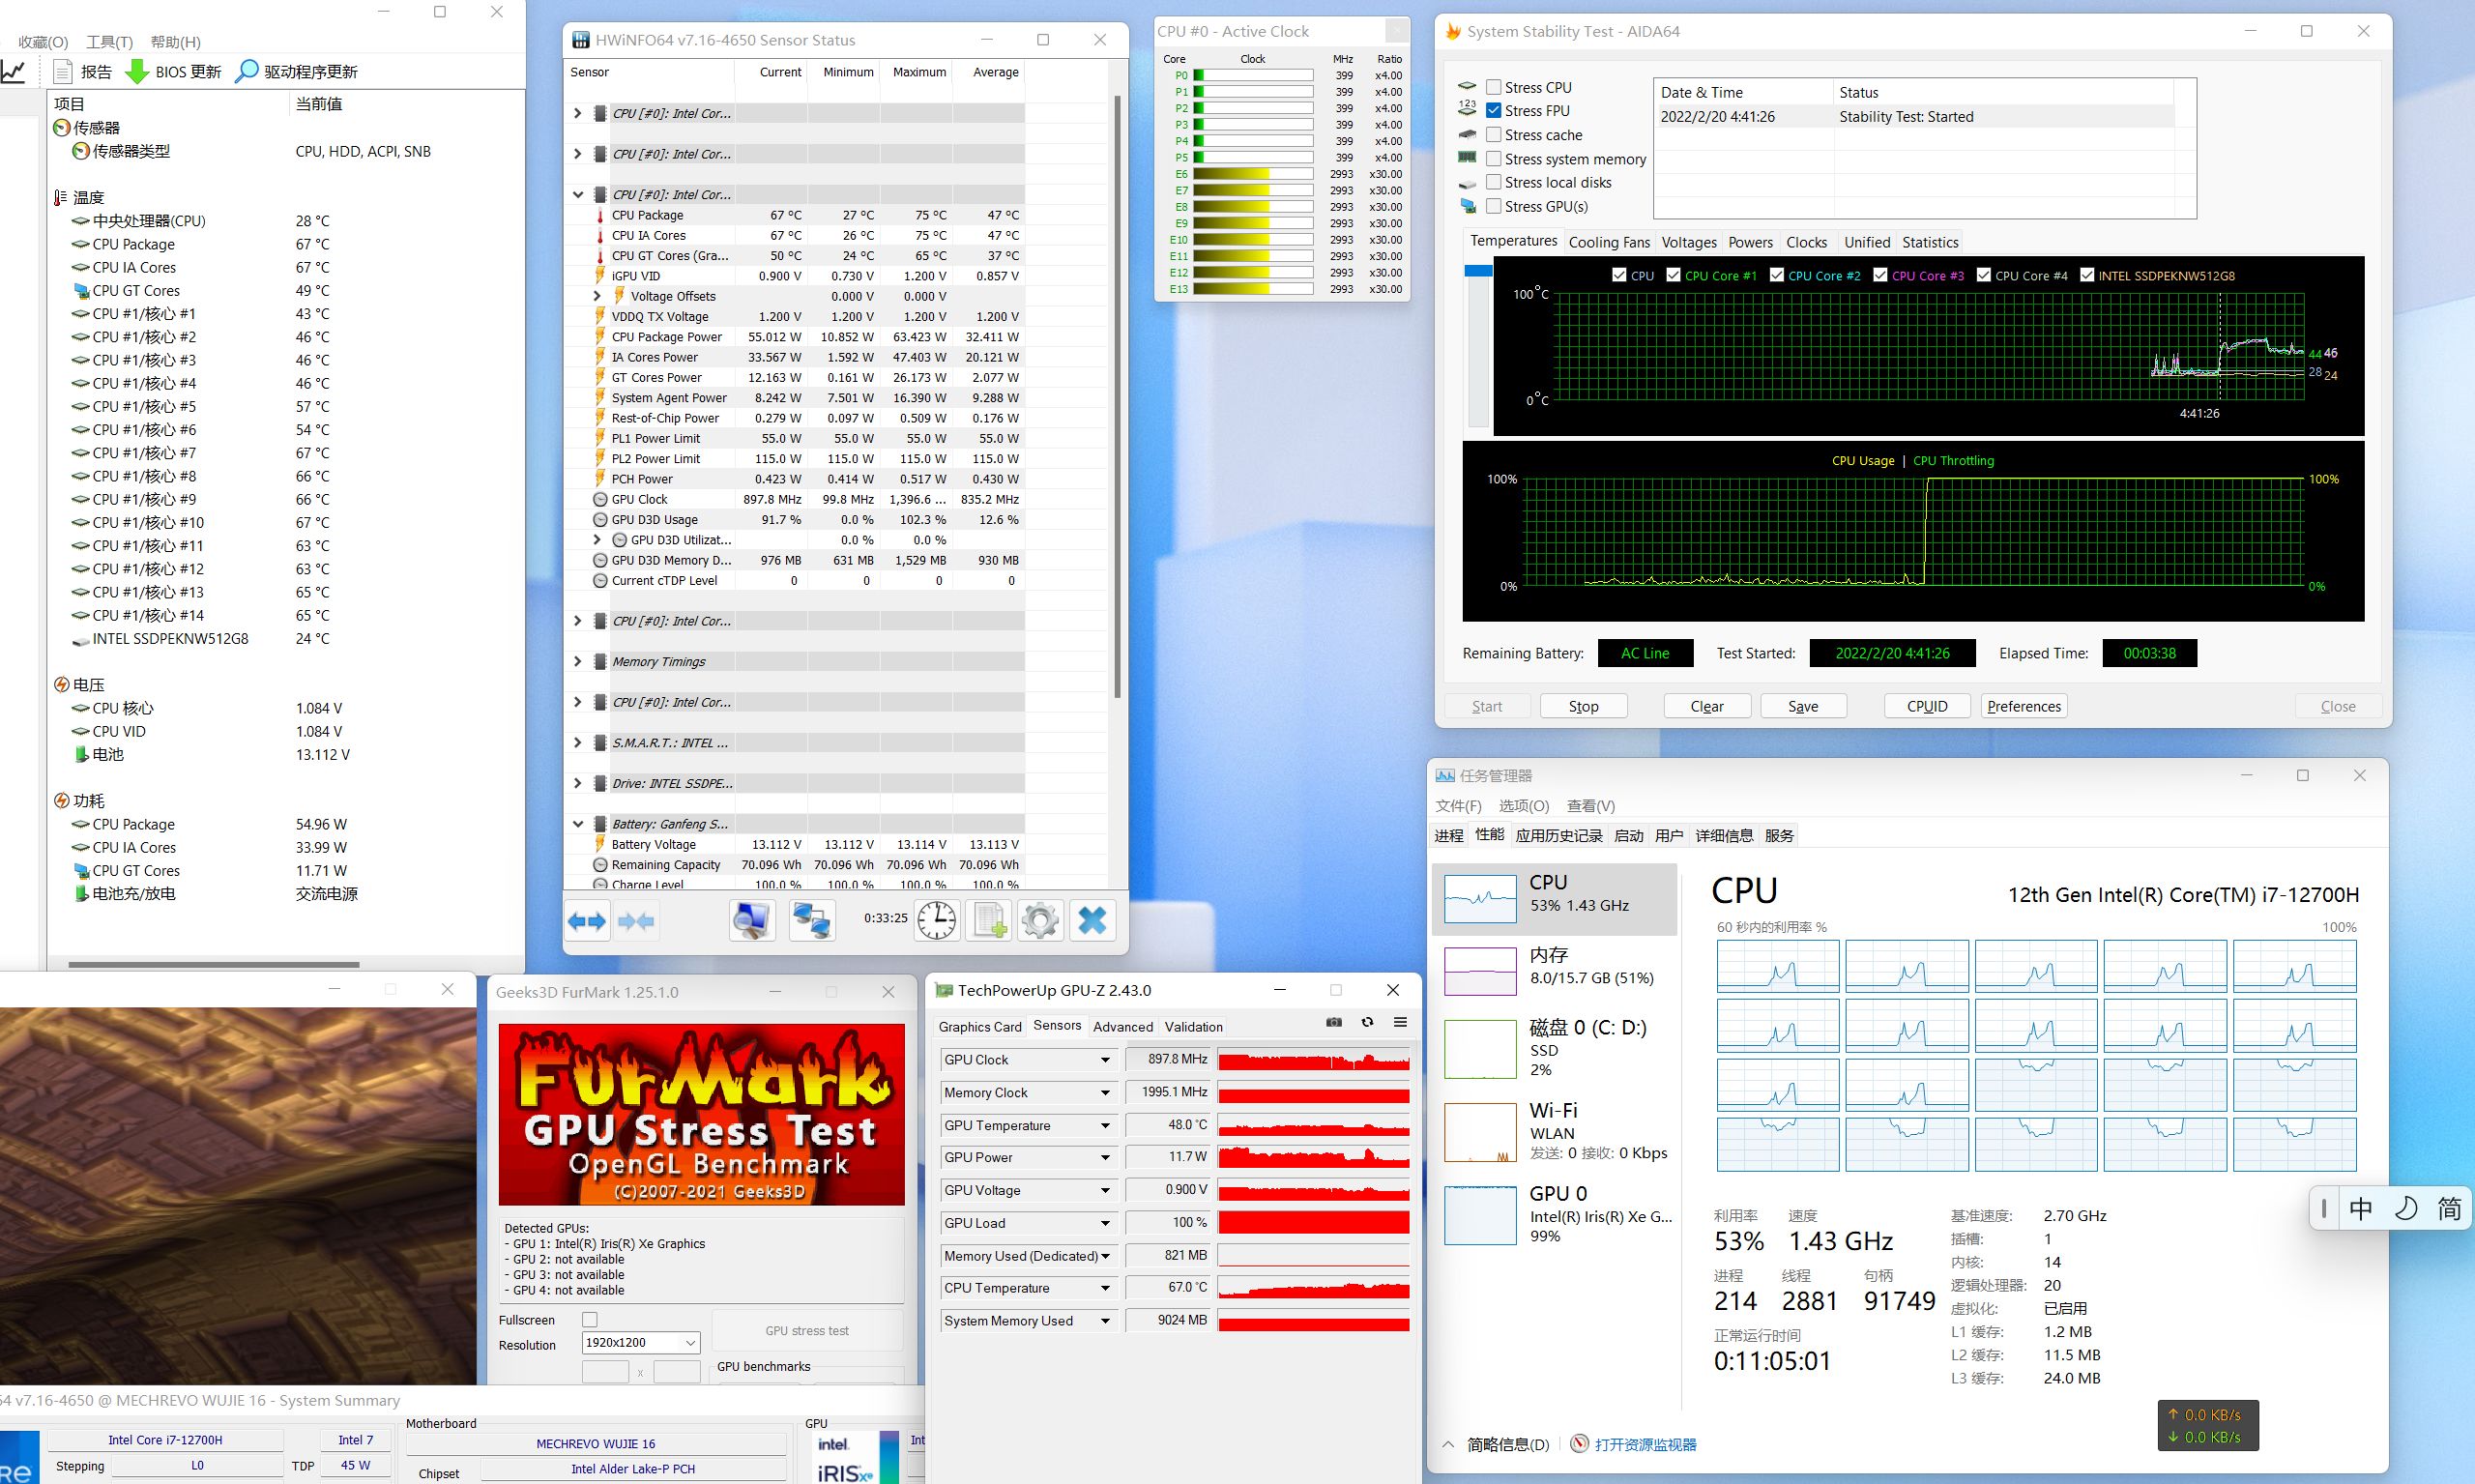Image resolution: width=2475 pixels, height=1484 pixels.
Task: Enable Stress CPU checkbox
Action: coord(1493,87)
